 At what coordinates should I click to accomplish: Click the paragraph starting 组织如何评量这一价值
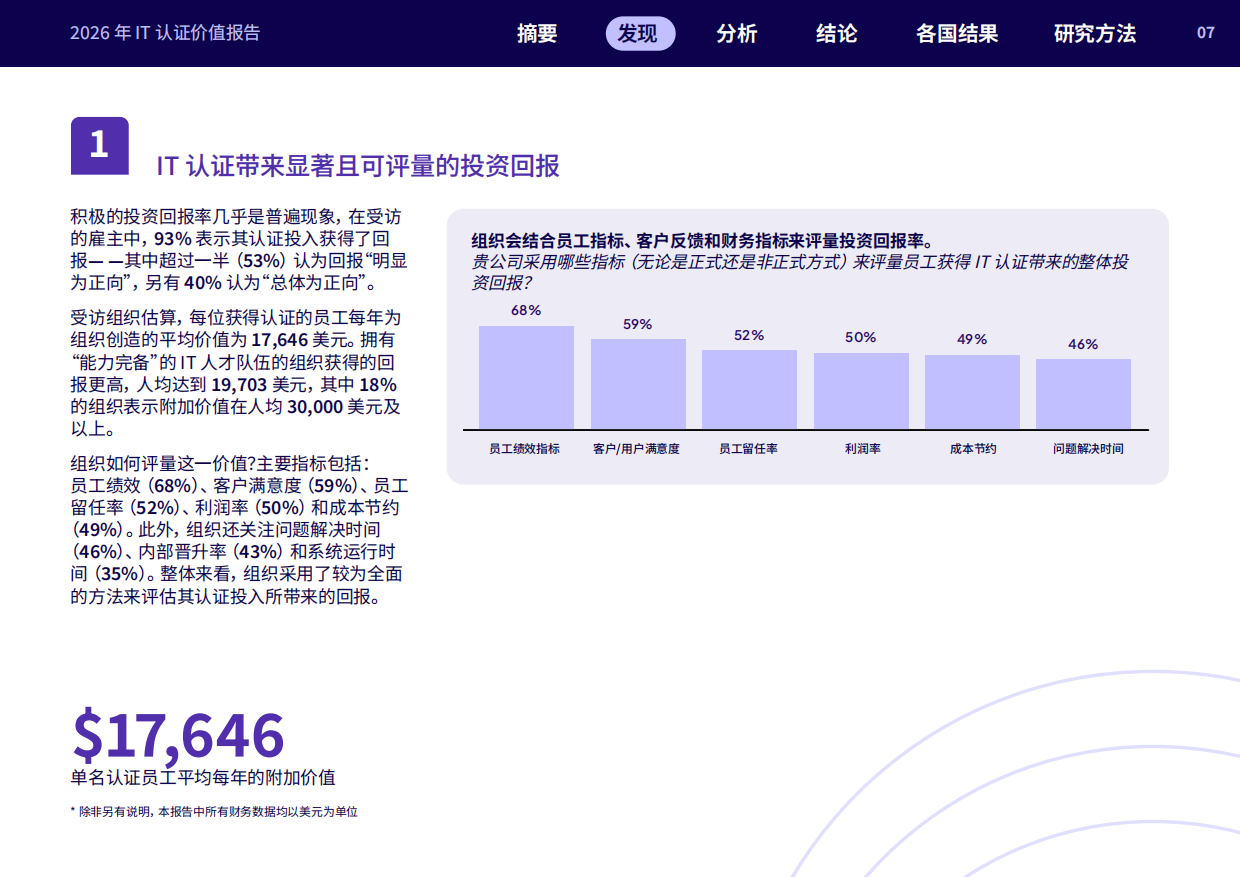(x=239, y=530)
